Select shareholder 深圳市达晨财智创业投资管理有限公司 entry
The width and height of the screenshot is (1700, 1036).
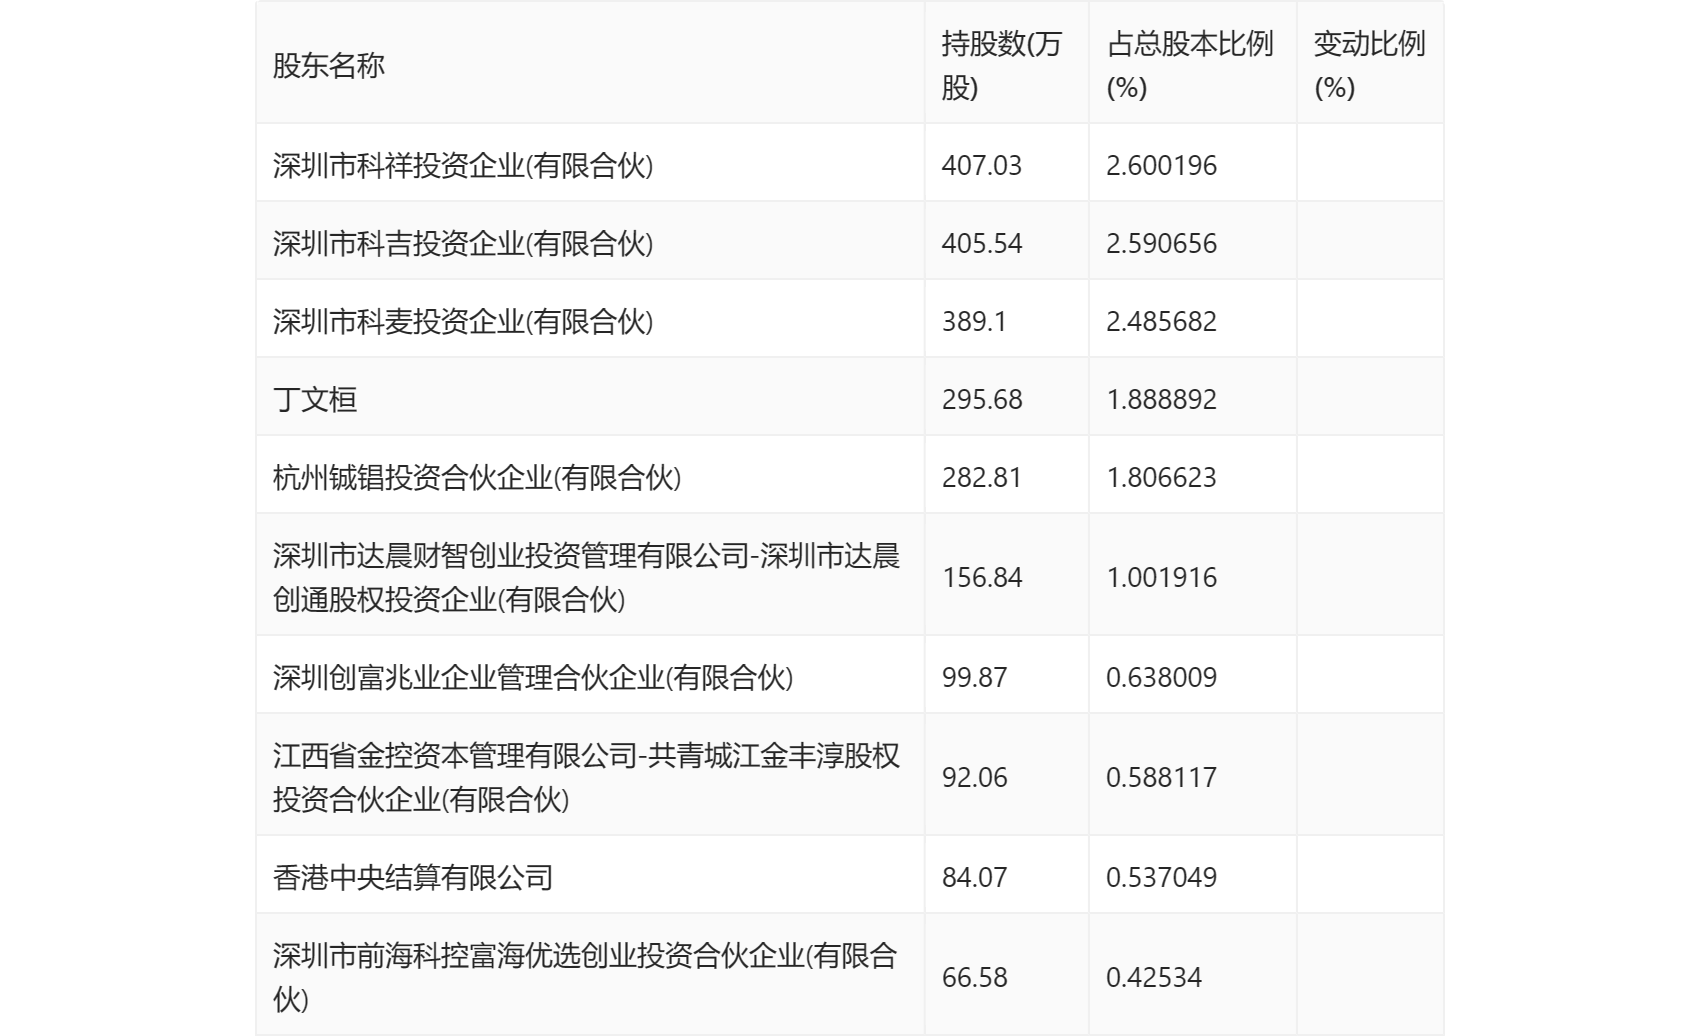coord(587,577)
